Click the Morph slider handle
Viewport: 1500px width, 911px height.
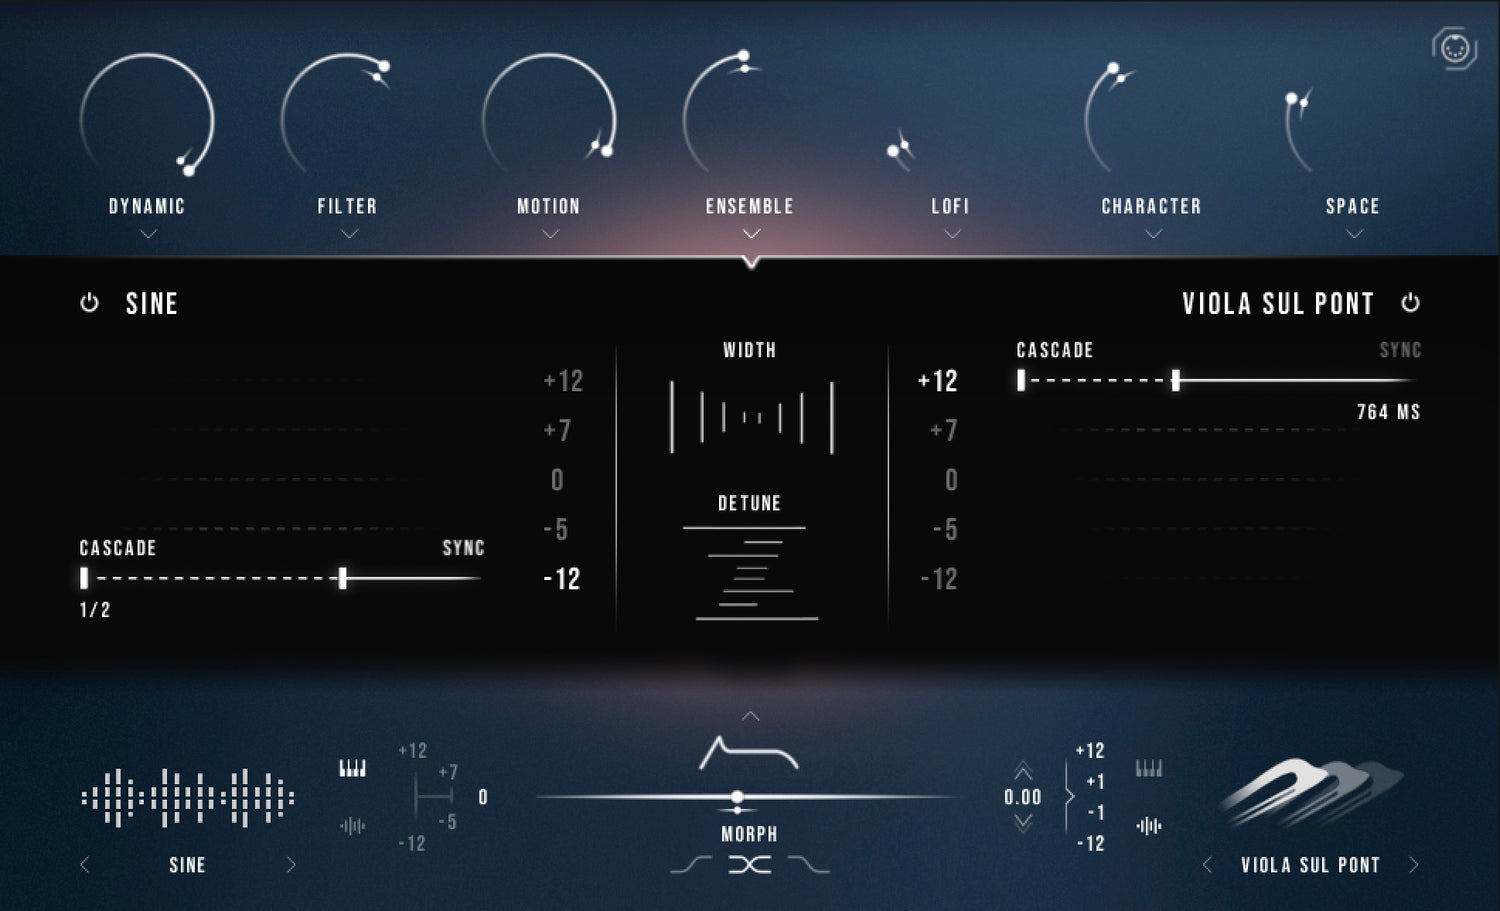[x=737, y=797]
